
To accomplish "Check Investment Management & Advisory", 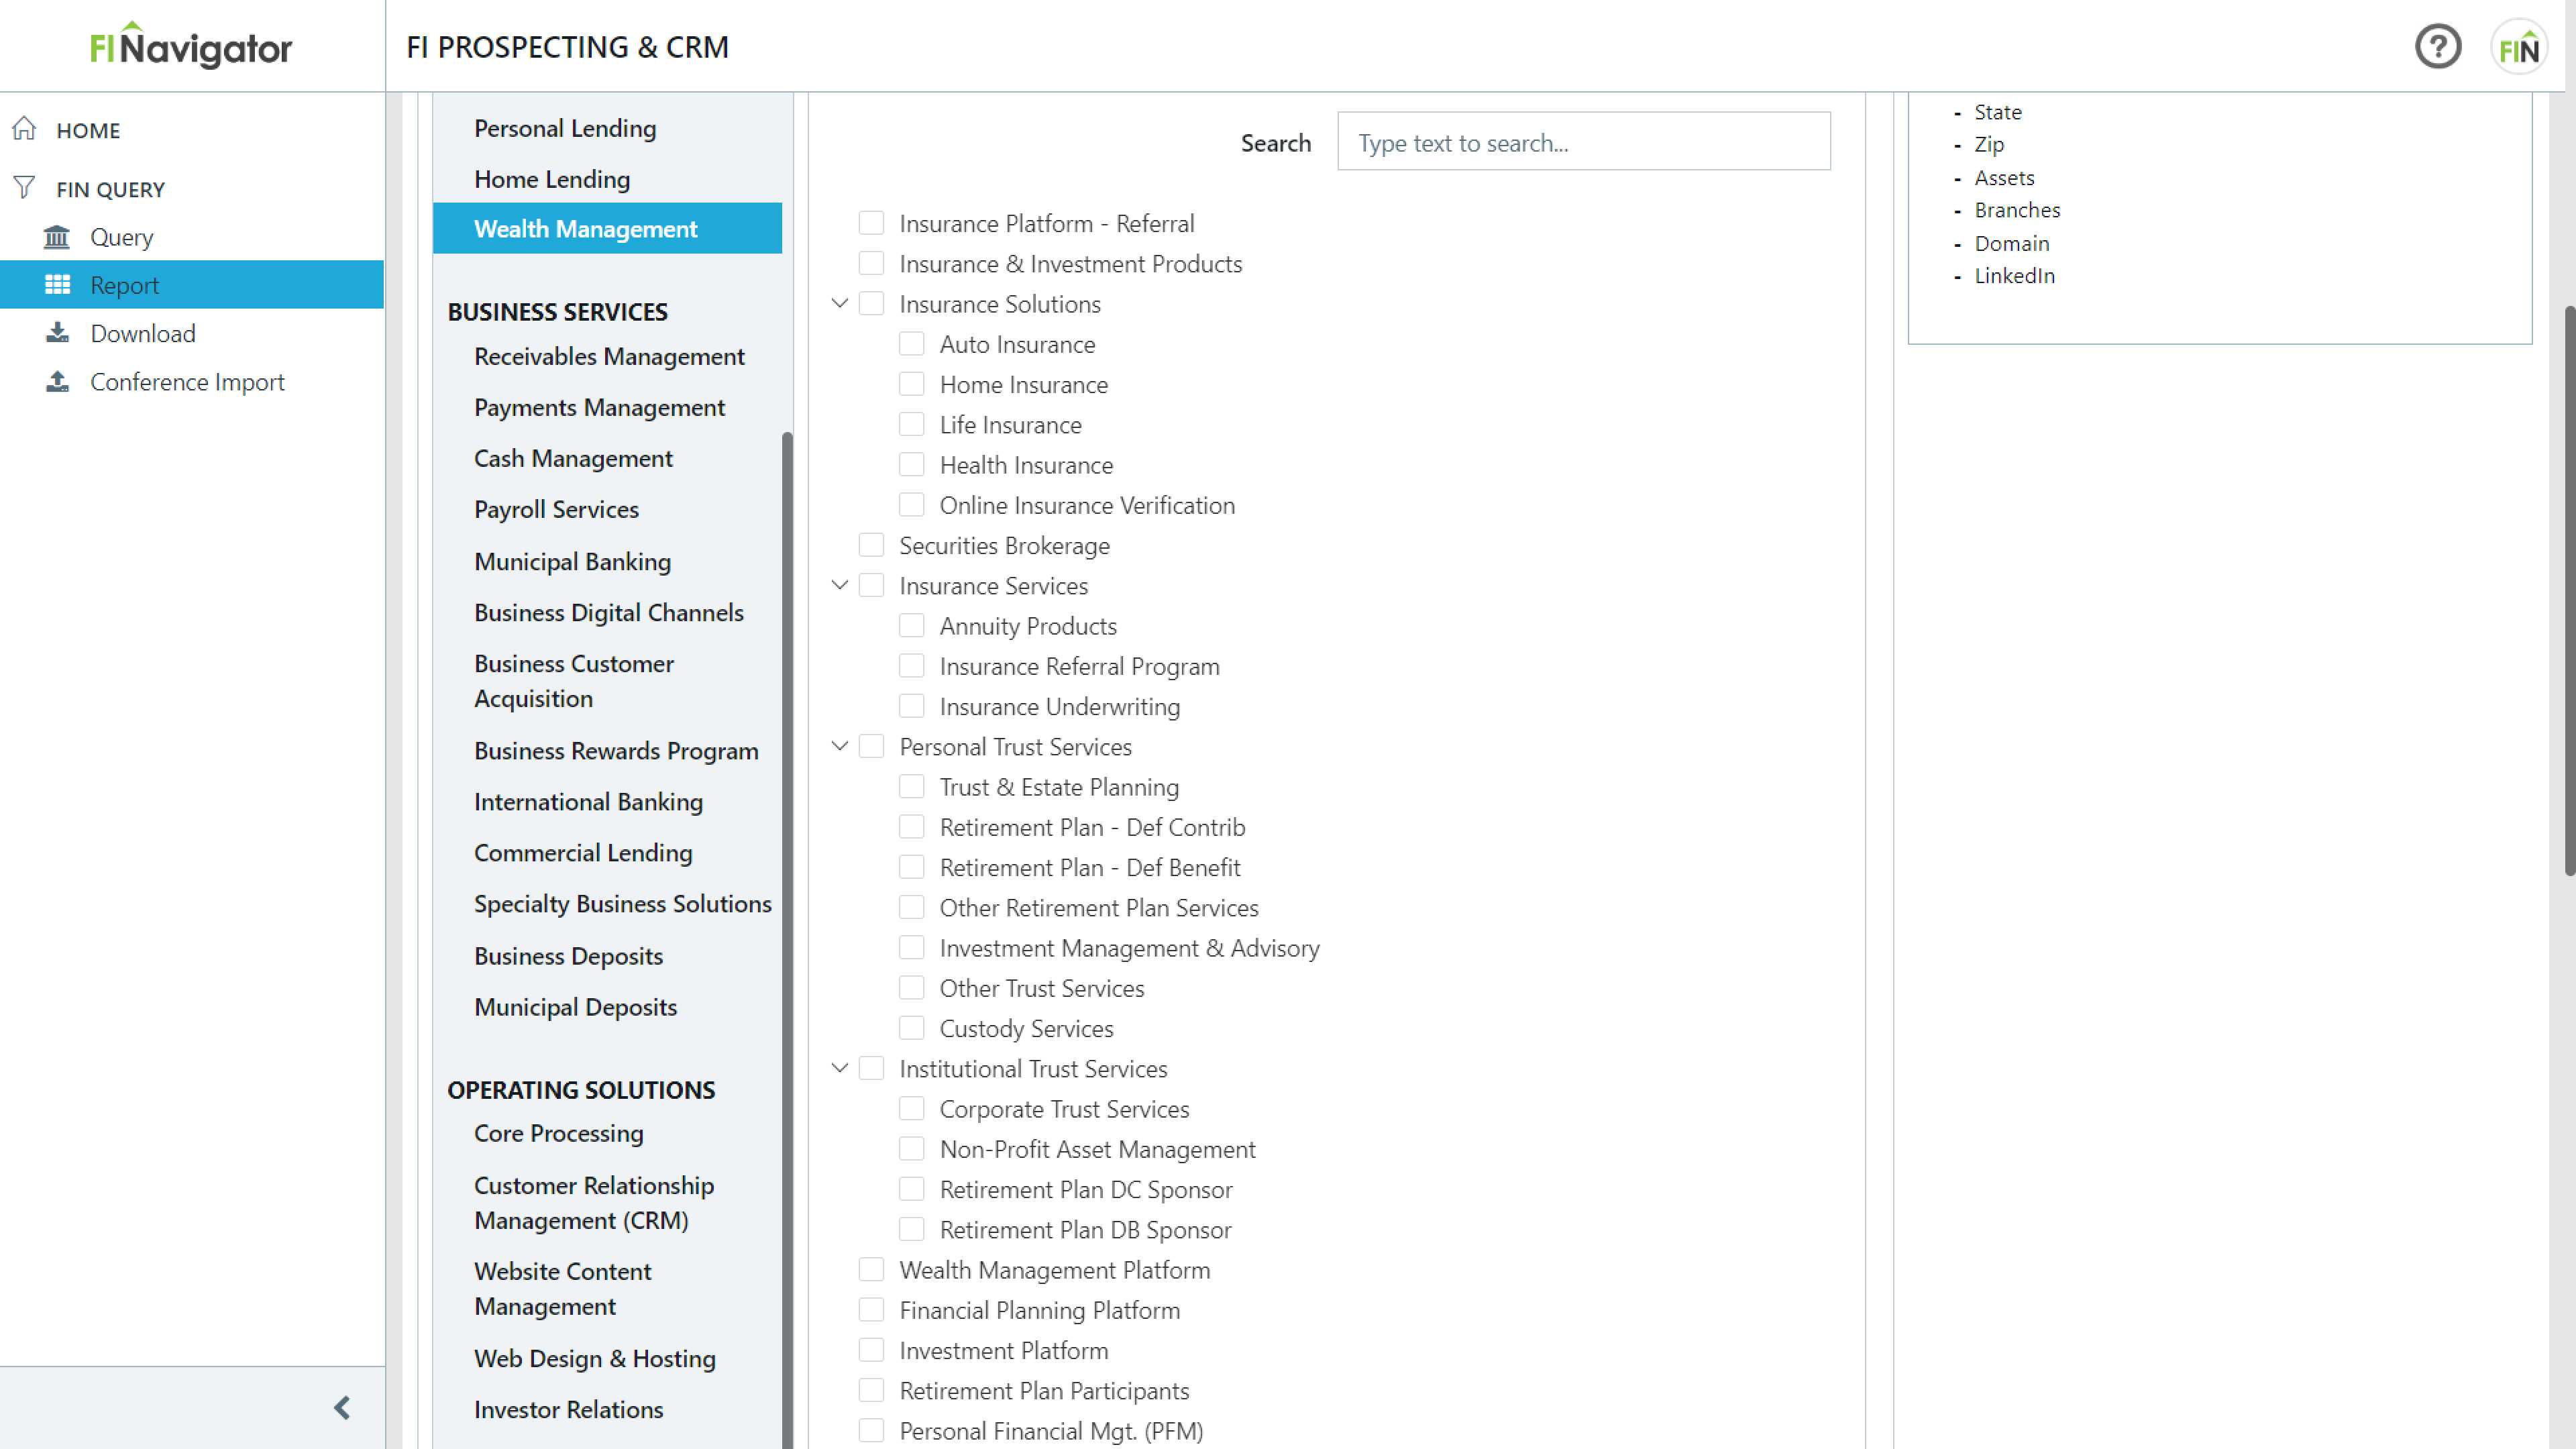I will (911, 947).
